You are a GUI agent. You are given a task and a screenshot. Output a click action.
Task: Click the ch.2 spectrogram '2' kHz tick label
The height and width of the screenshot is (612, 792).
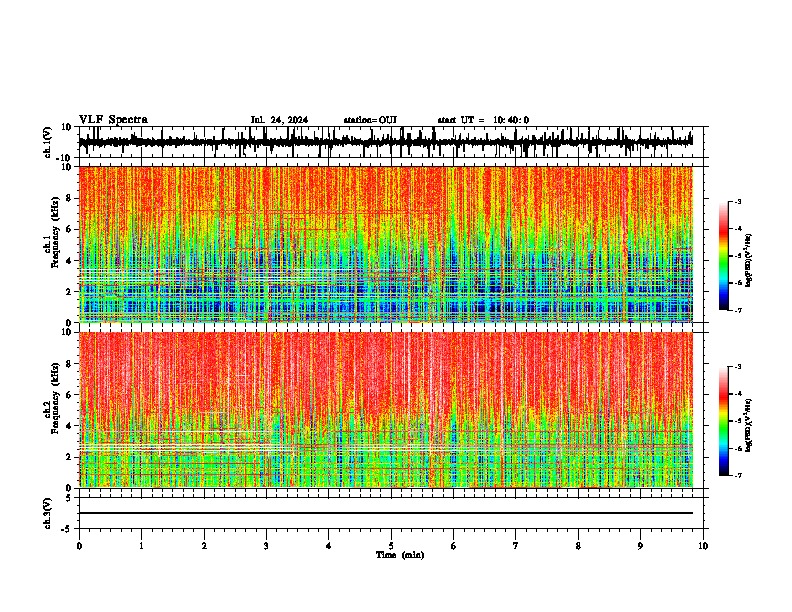pos(69,457)
